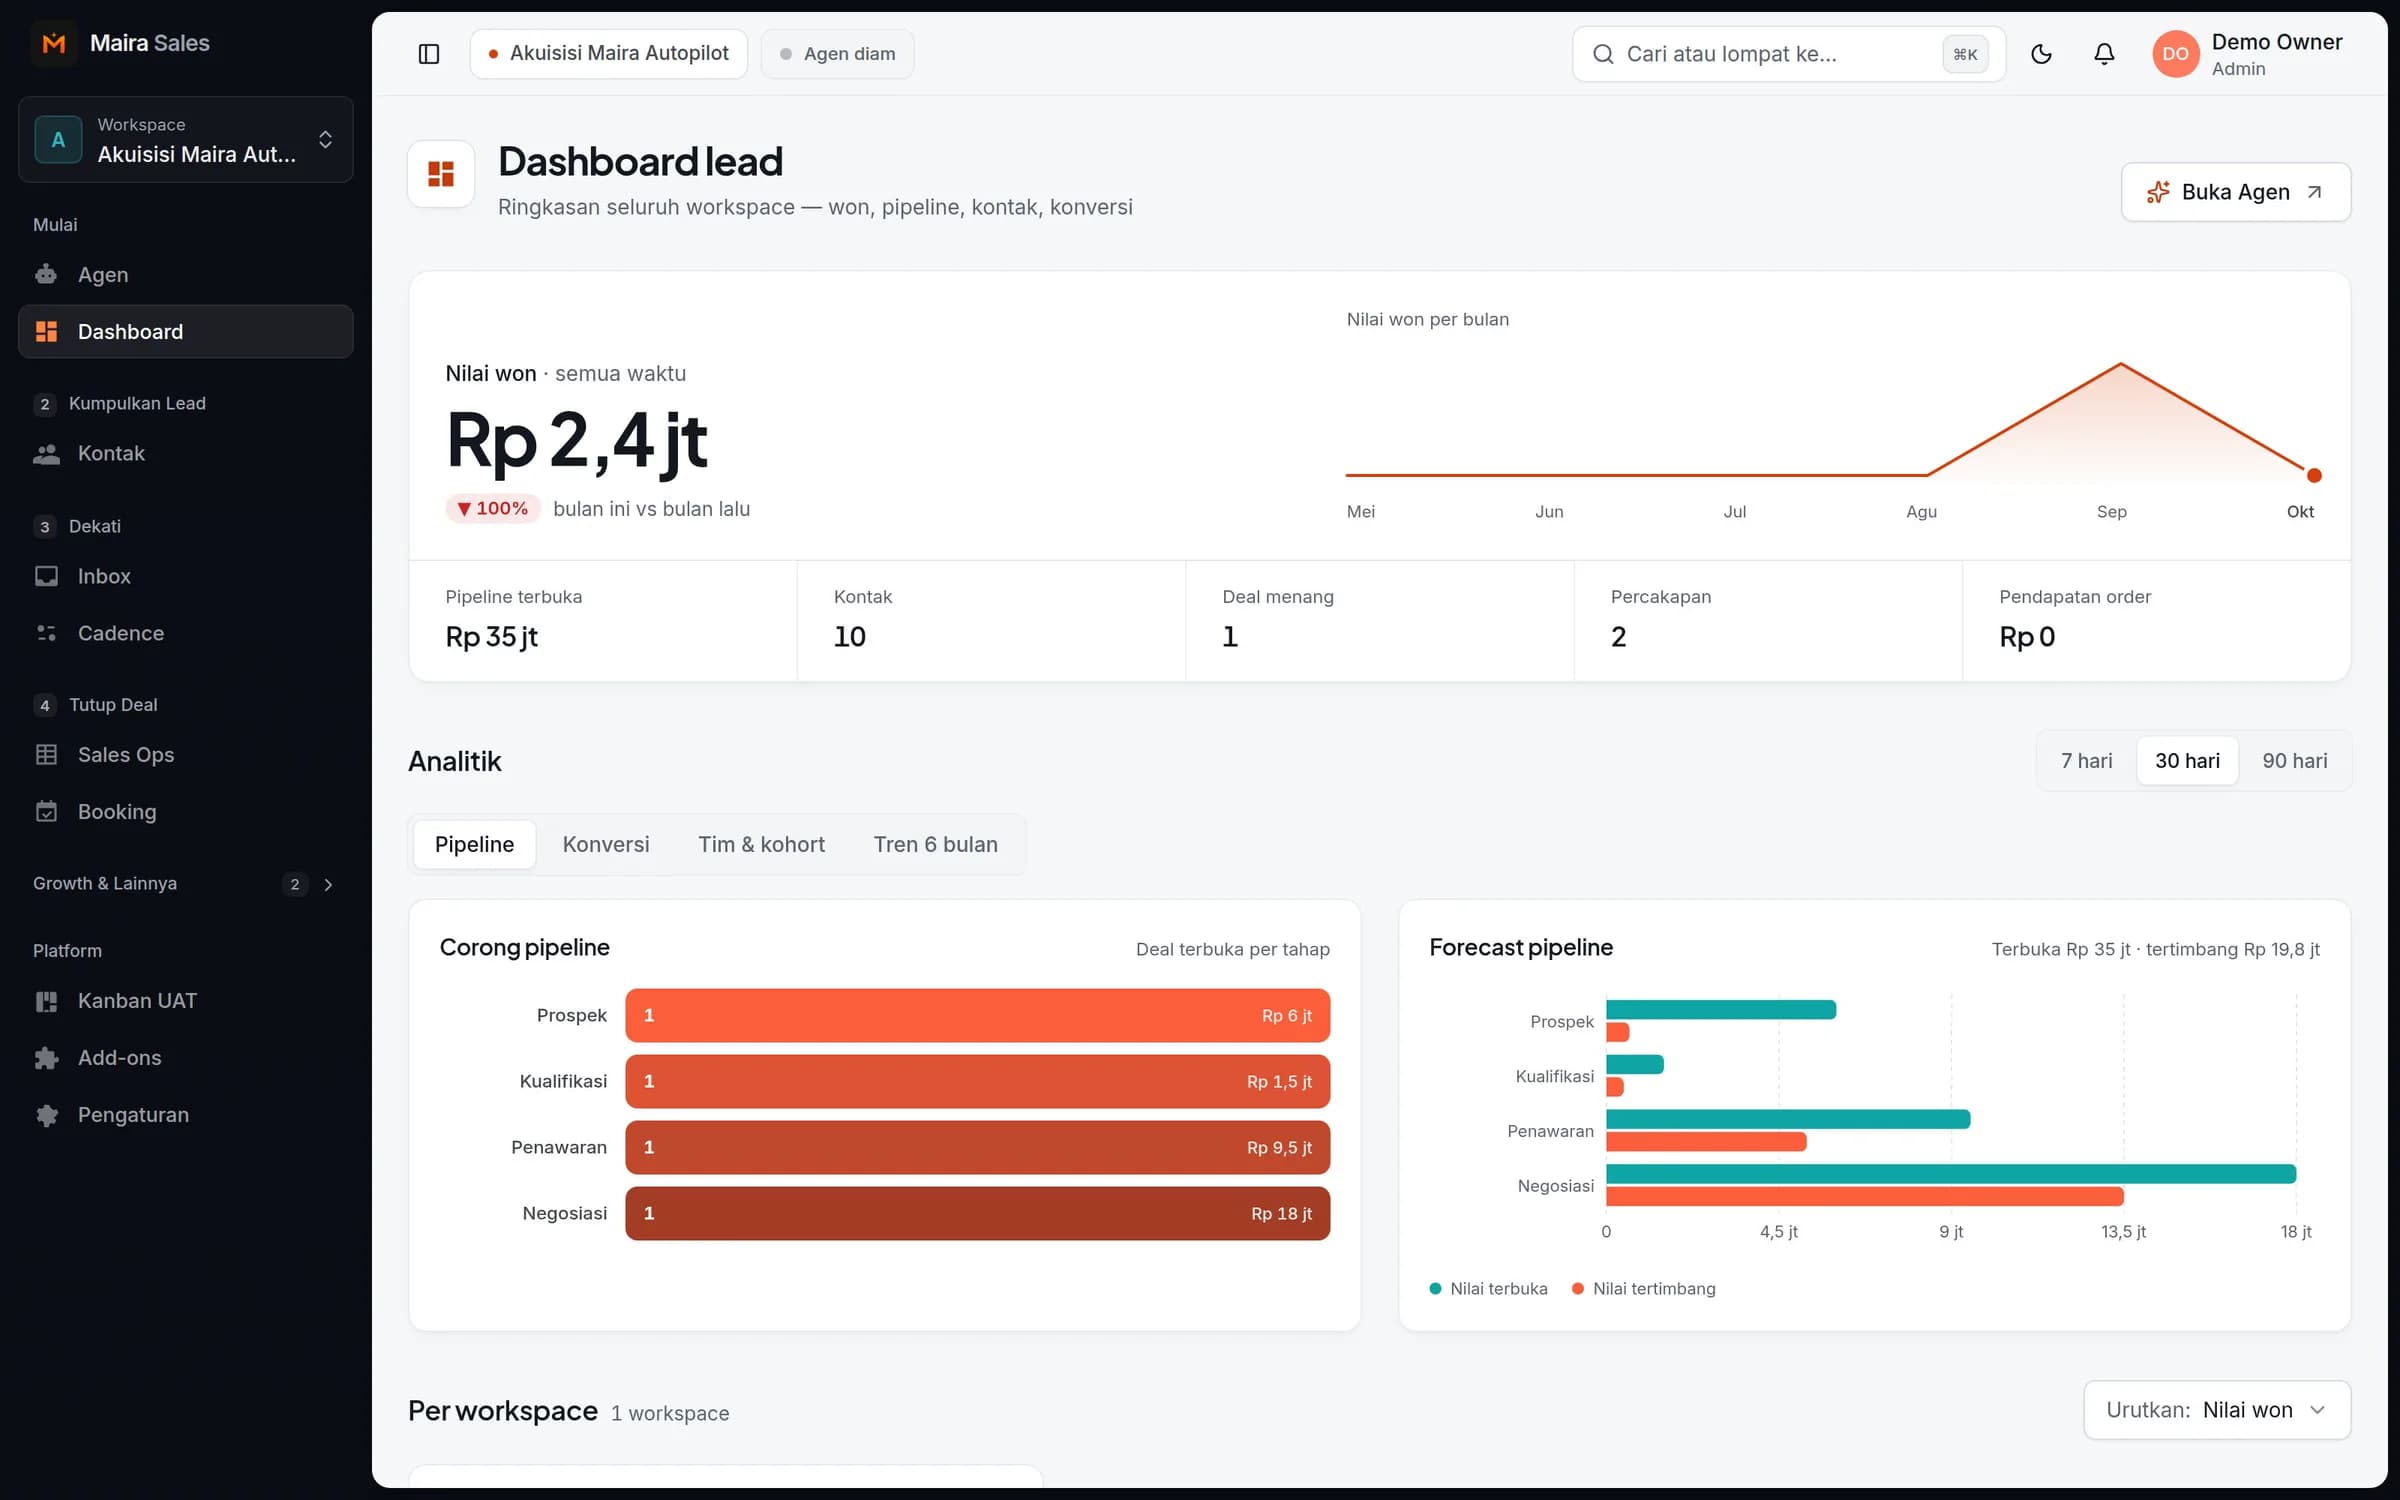The image size is (2400, 1500).
Task: Switch to the Tren 6 bulan tab
Action: point(936,844)
